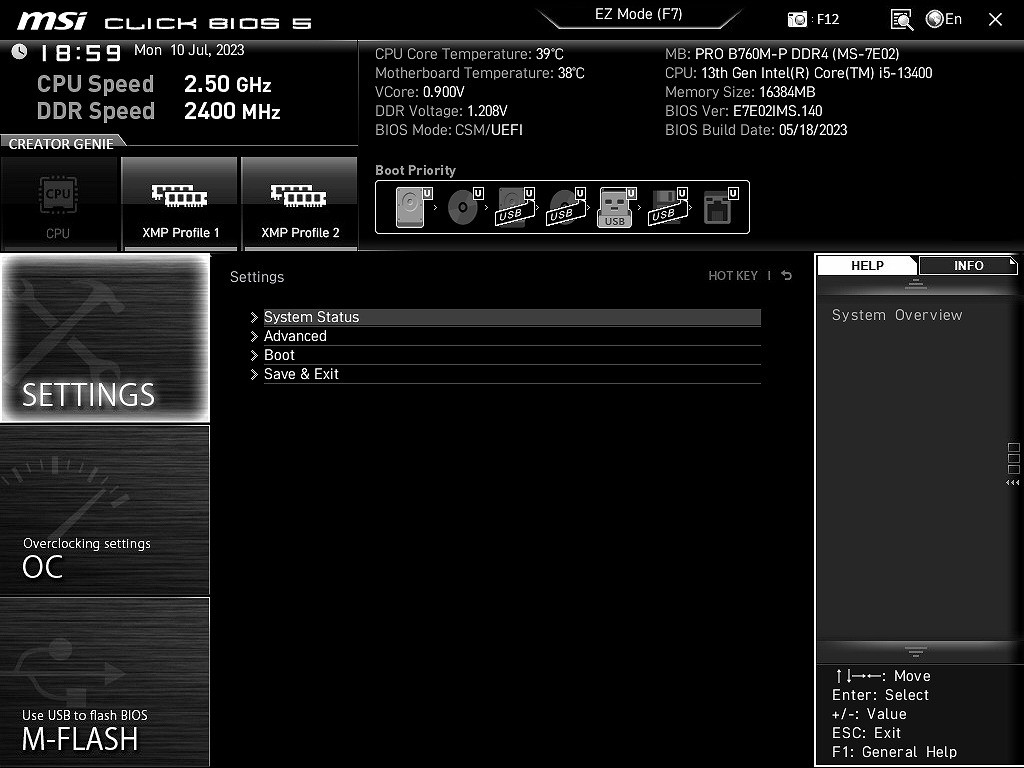Screen dimensions: 1024x768
Task: Click the help panel scroll-down handle
Action: [x=916, y=650]
